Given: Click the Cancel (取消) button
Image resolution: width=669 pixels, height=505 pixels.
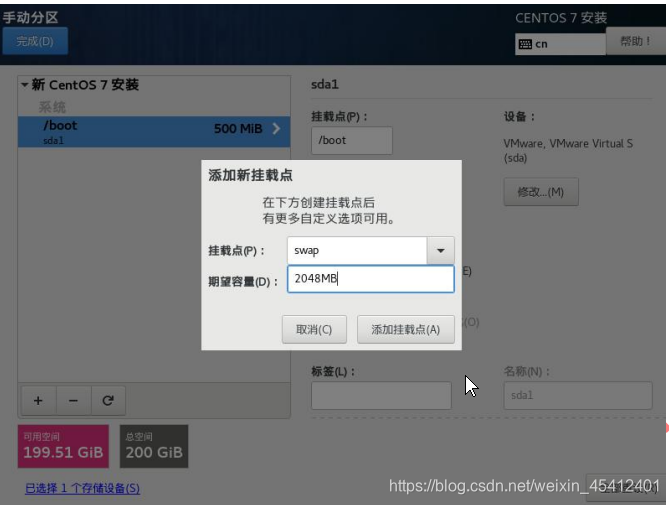Looking at the screenshot, I should (x=314, y=329).
